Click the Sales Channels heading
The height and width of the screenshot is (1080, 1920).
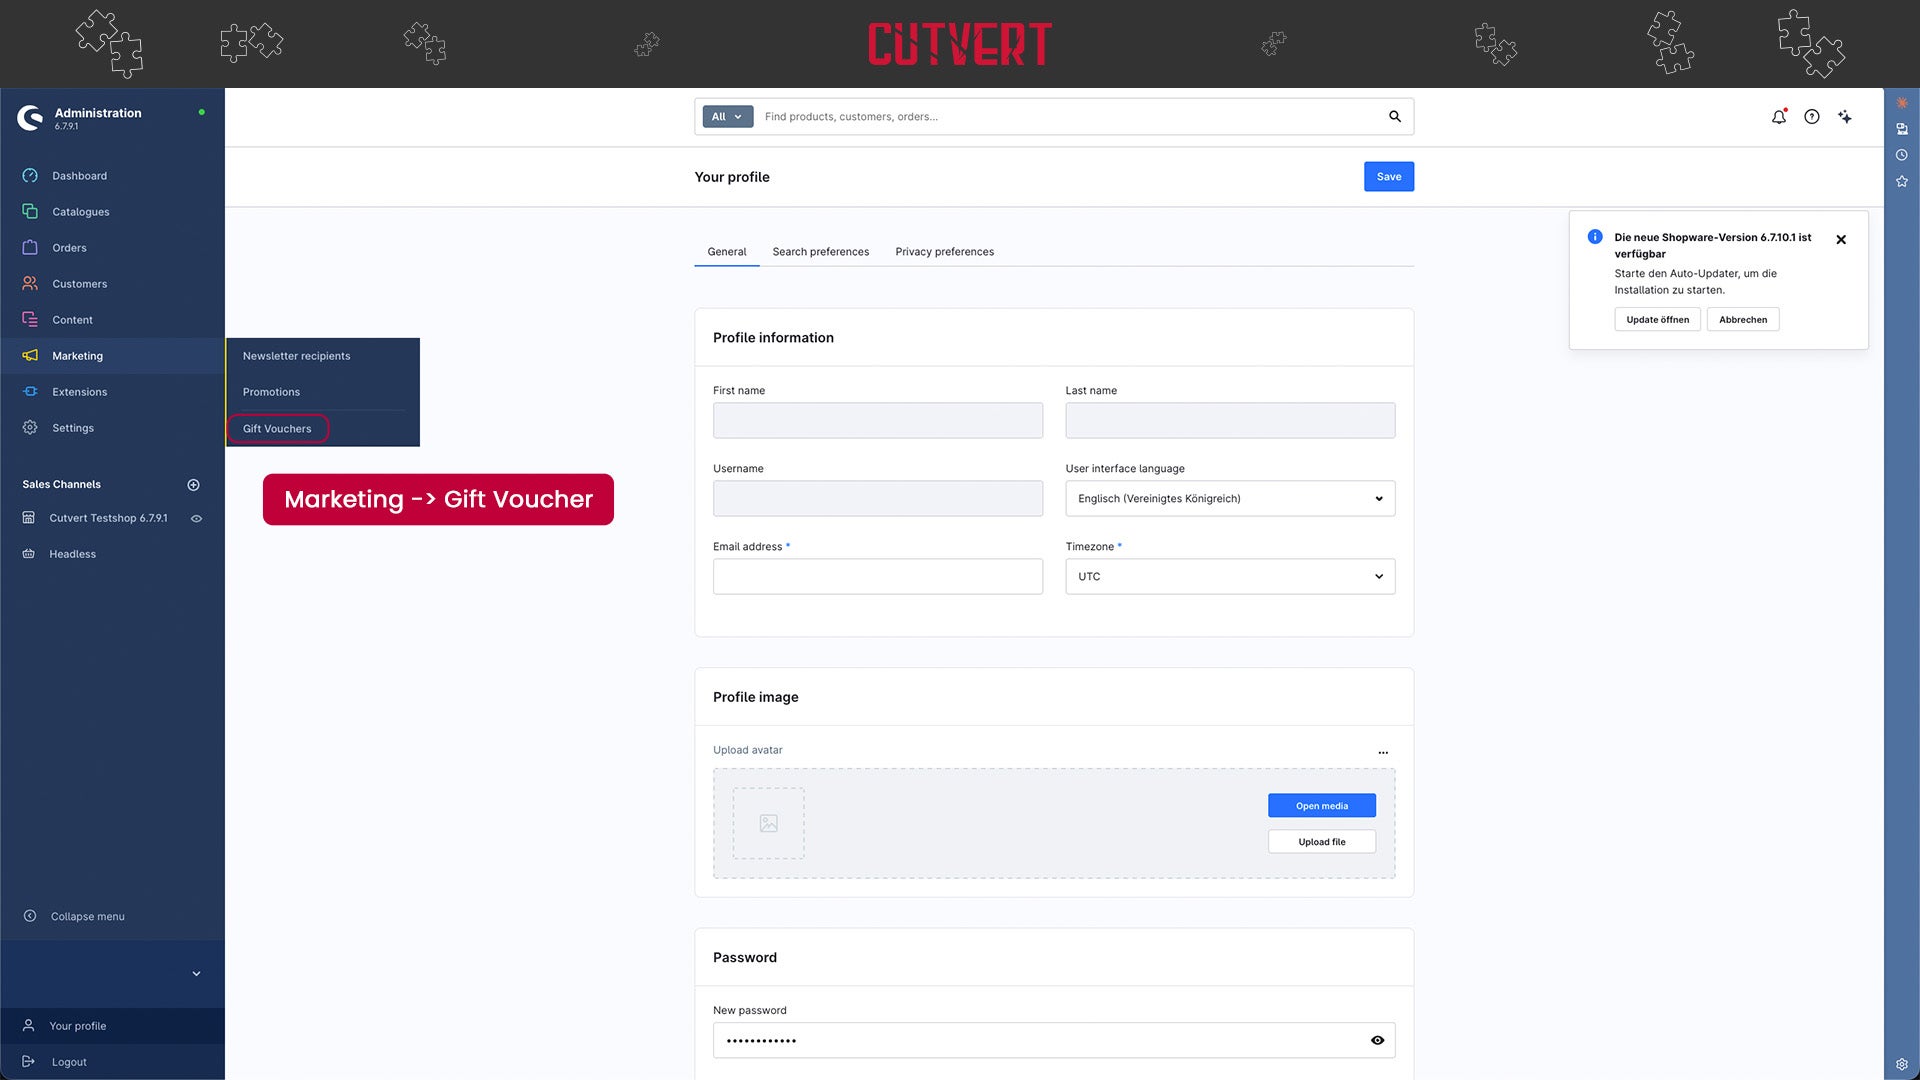coord(61,485)
